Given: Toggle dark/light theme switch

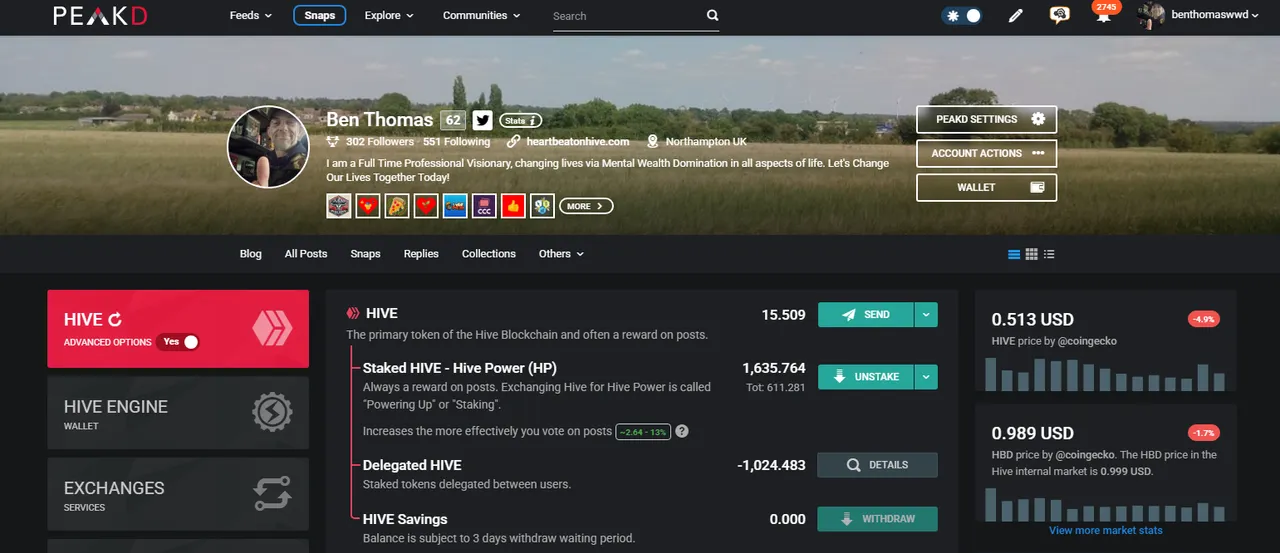Looking at the screenshot, I should tap(962, 16).
